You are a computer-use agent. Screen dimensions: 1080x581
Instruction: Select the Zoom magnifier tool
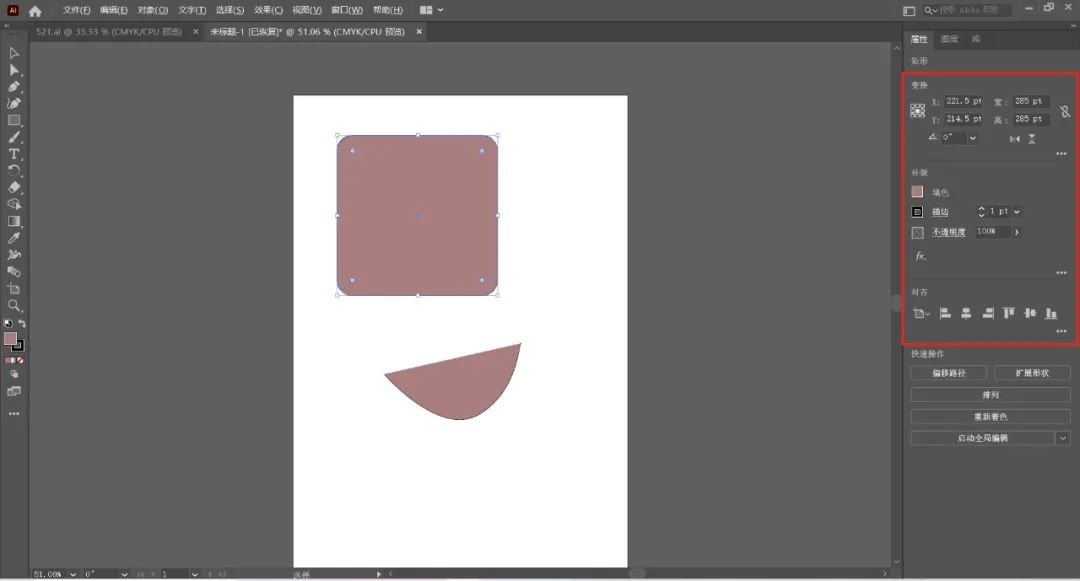click(x=14, y=306)
